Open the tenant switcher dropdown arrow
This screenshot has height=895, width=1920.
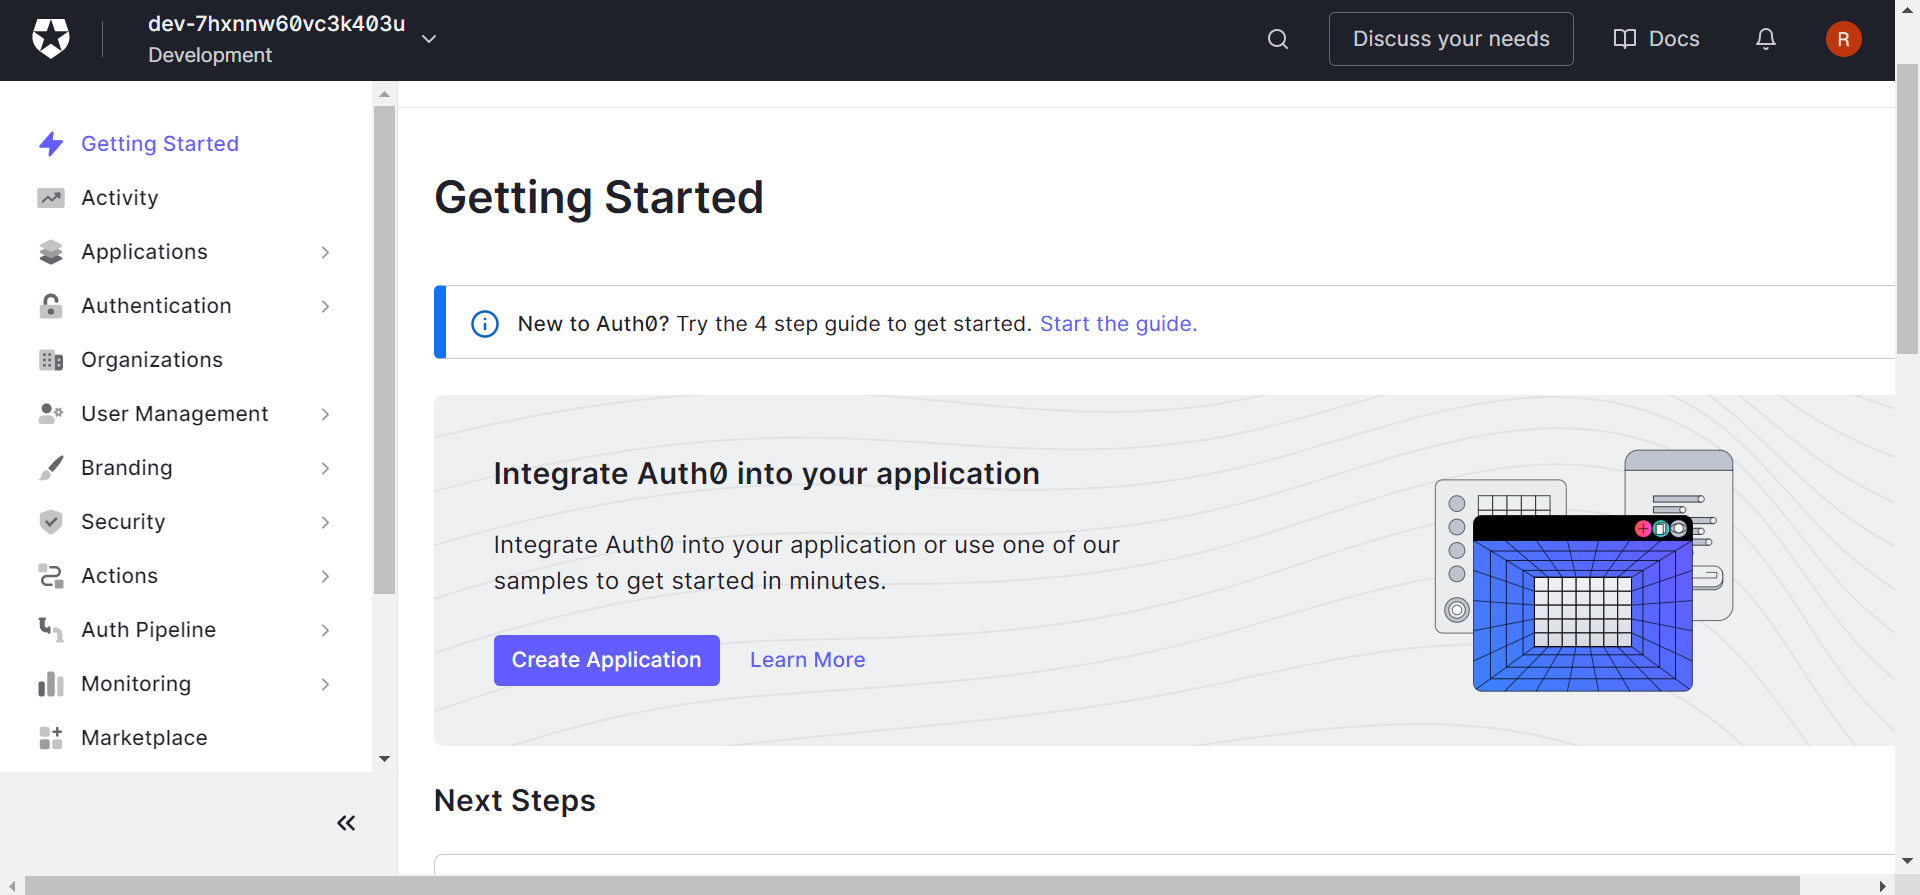(429, 39)
